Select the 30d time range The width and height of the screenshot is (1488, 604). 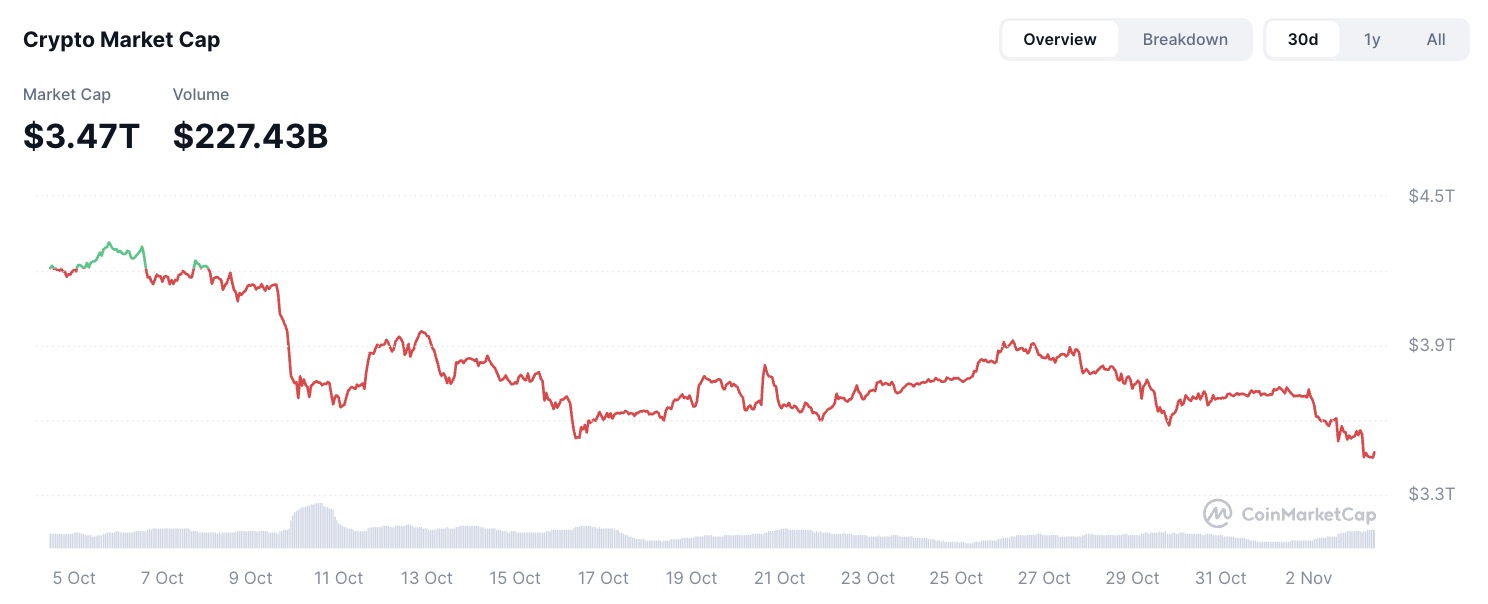pos(1302,40)
